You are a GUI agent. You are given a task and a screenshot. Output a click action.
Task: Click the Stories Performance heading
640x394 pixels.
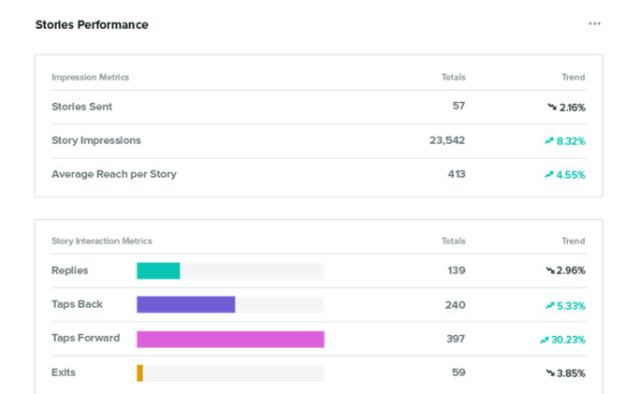[x=92, y=25]
